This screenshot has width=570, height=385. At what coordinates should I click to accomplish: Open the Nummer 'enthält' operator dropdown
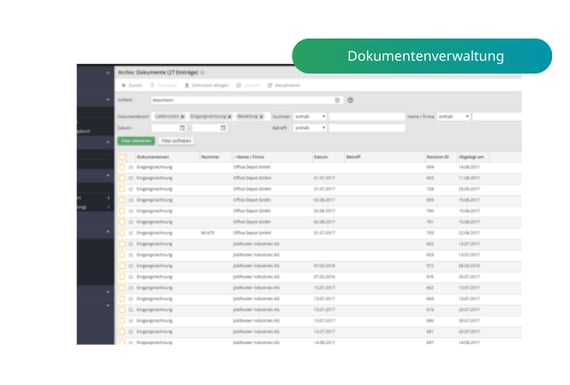pos(310,117)
